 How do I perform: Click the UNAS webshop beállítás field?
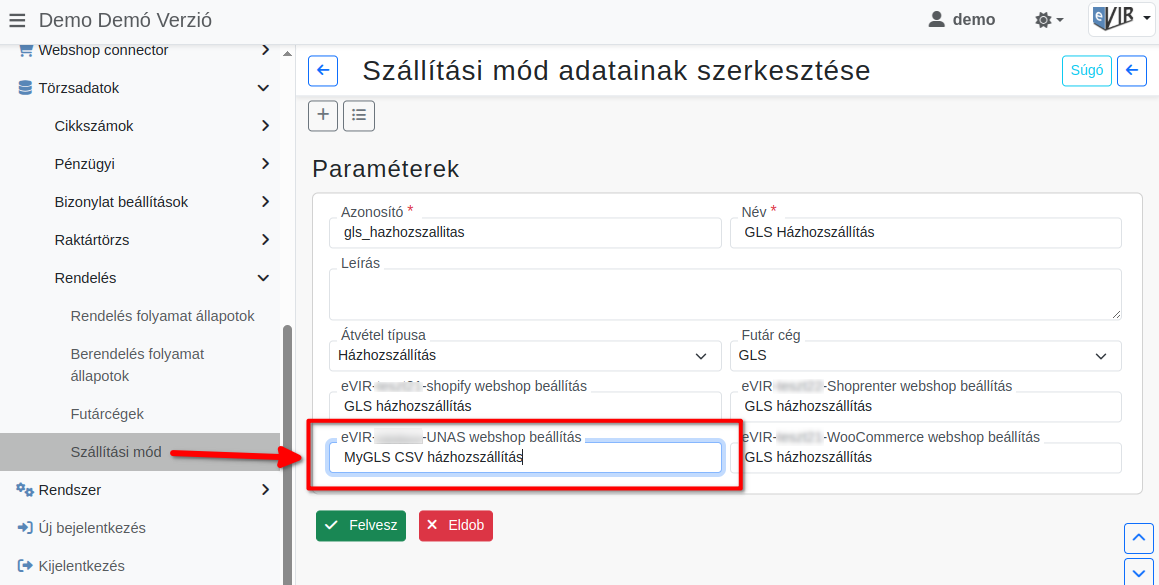tap(525, 458)
